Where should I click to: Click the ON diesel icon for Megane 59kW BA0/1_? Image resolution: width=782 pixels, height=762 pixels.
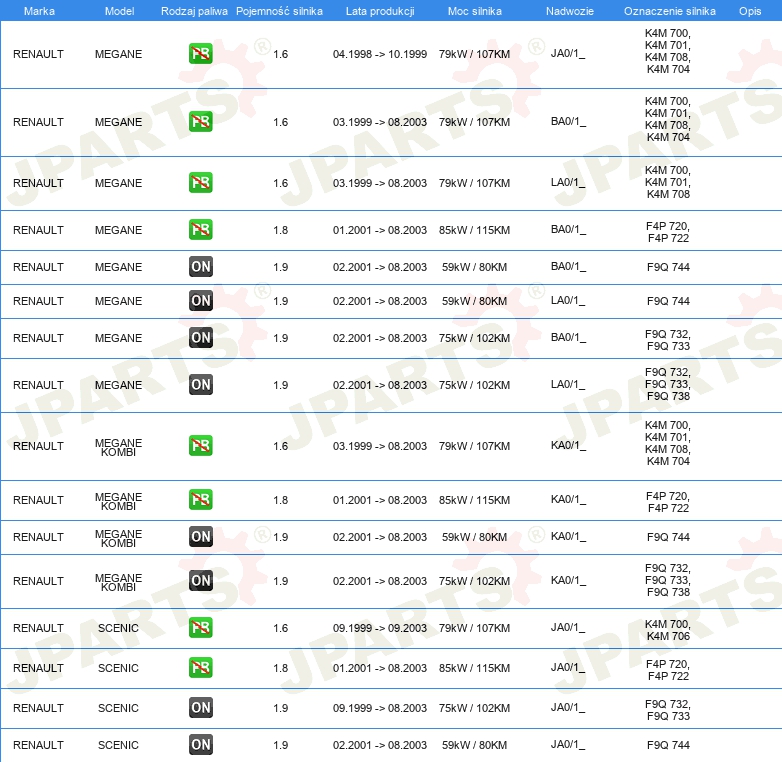point(200,266)
